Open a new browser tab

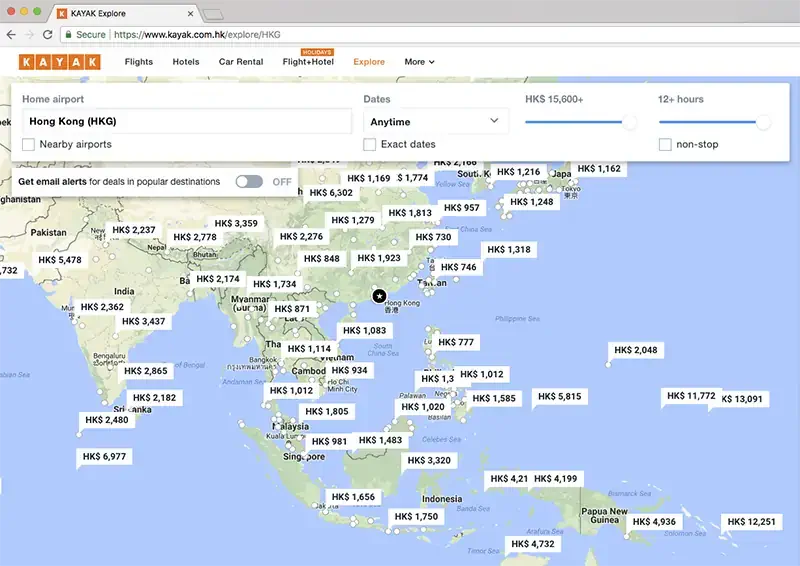pos(212,15)
